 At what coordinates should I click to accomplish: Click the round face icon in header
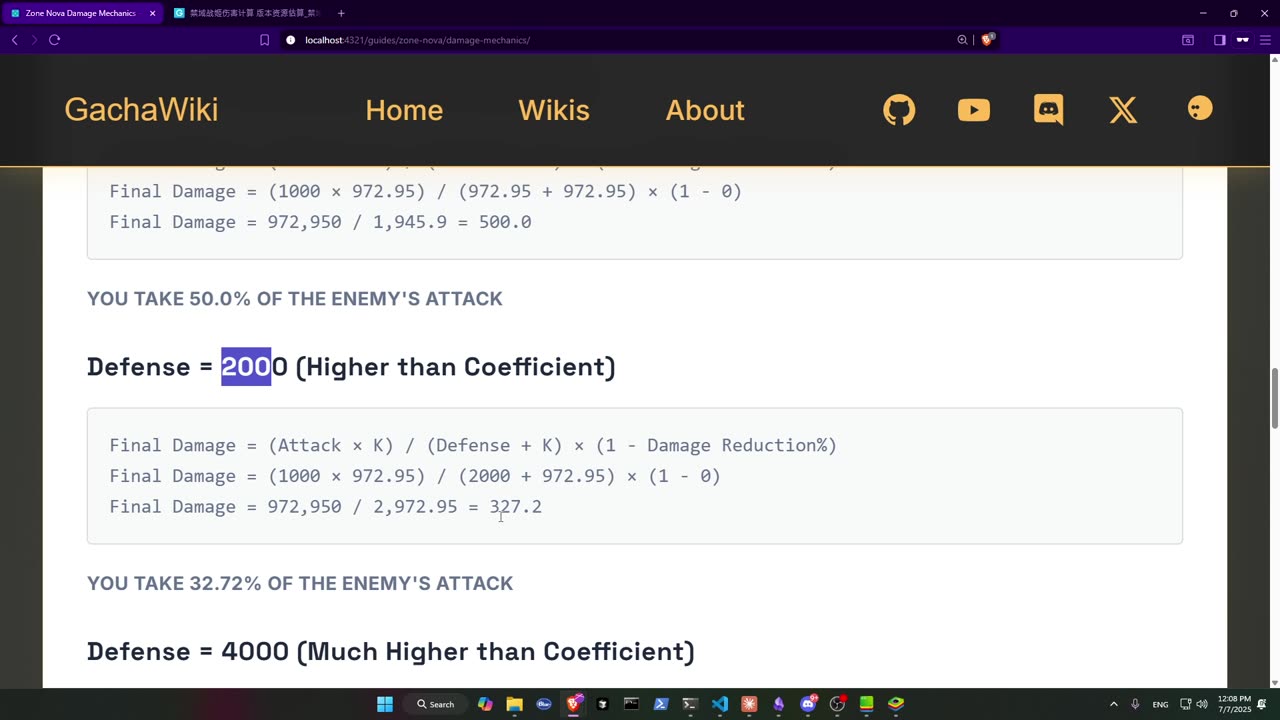click(1200, 108)
